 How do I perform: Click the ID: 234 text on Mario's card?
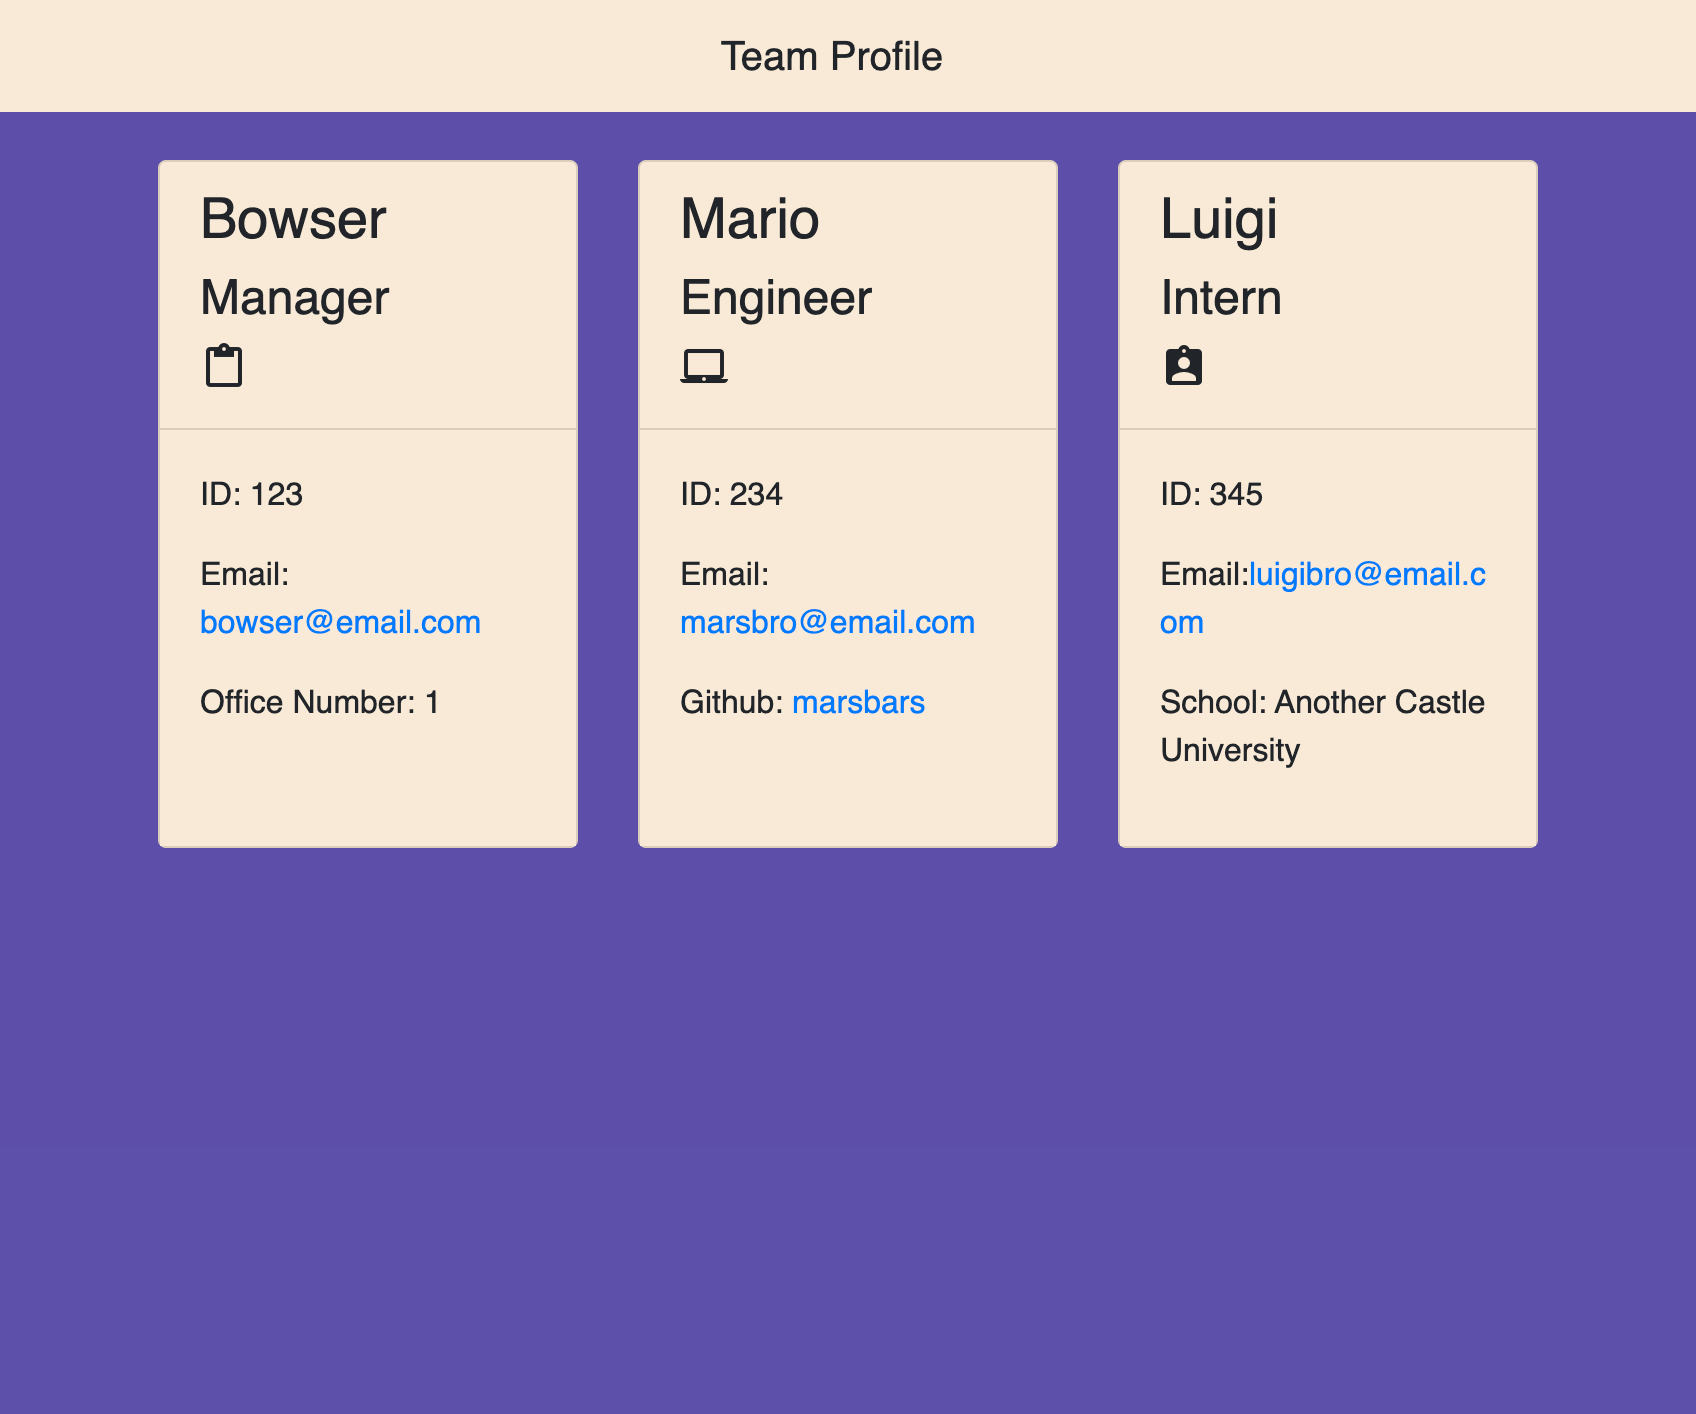click(731, 494)
